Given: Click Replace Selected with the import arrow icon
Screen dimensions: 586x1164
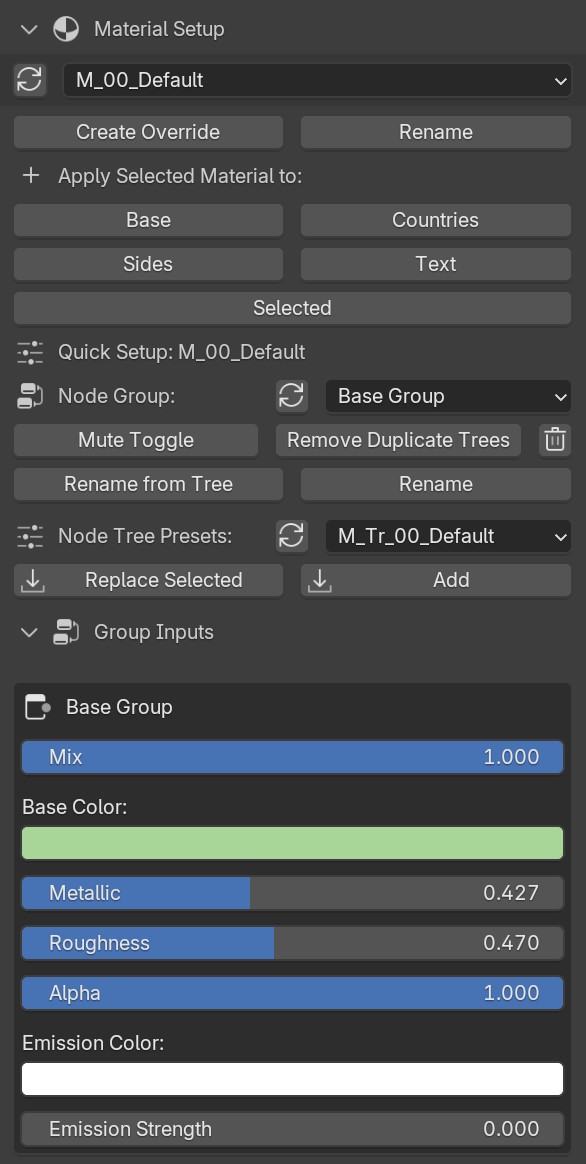Looking at the screenshot, I should pos(148,581).
